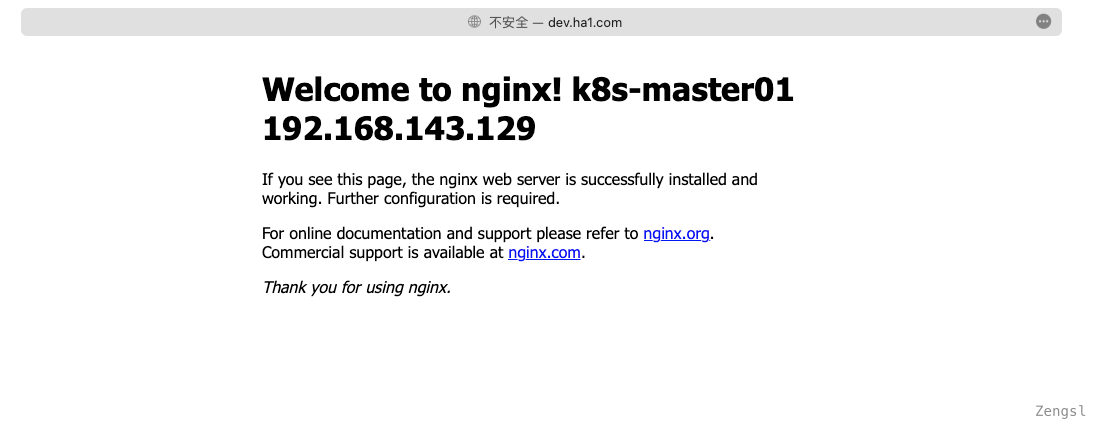The width and height of the screenshot is (1106, 440).
Task: Click the "Thank you for using nginx." line
Action: pyautogui.click(x=356, y=288)
